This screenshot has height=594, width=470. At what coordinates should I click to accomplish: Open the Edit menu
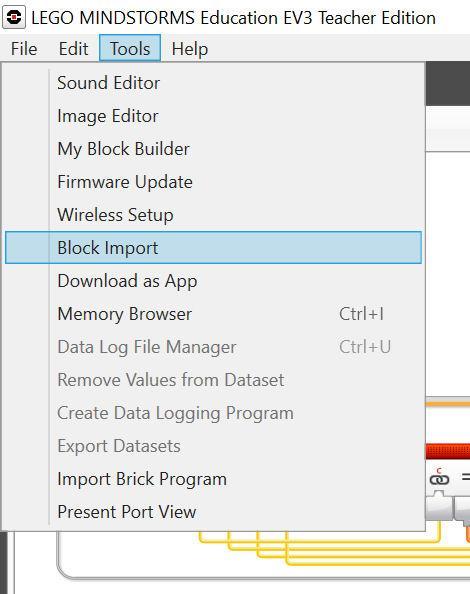tap(73, 48)
